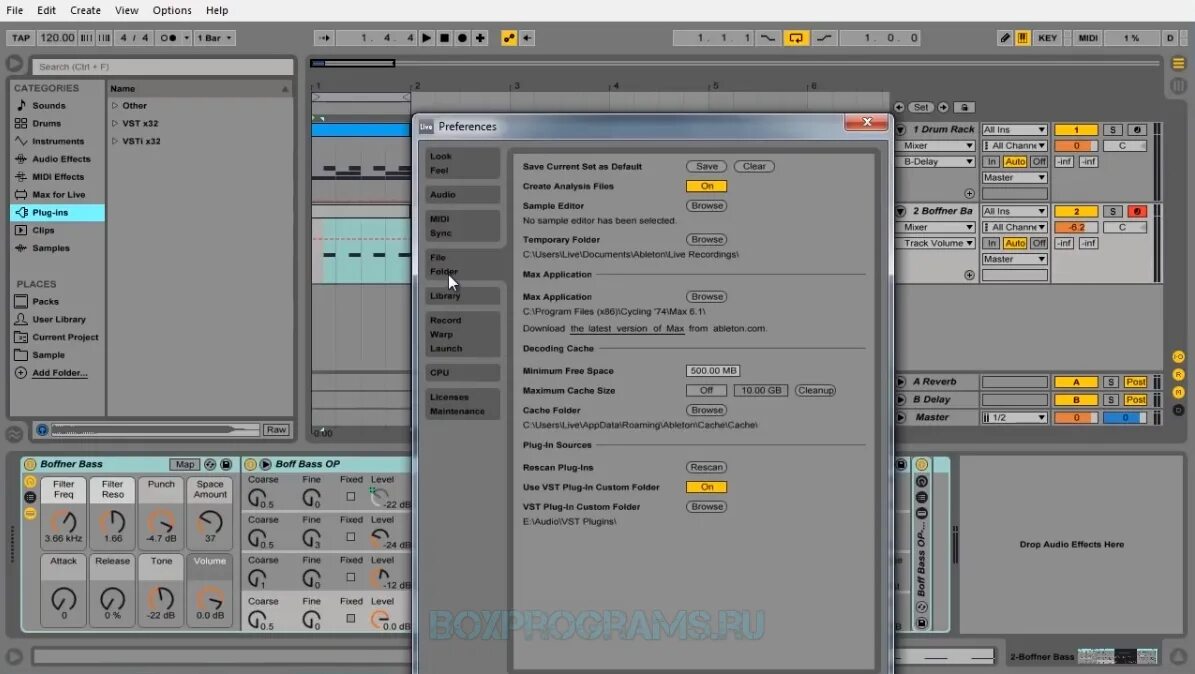The image size is (1195, 674).
Task: Click the Record button in transport
Action: 462,37
